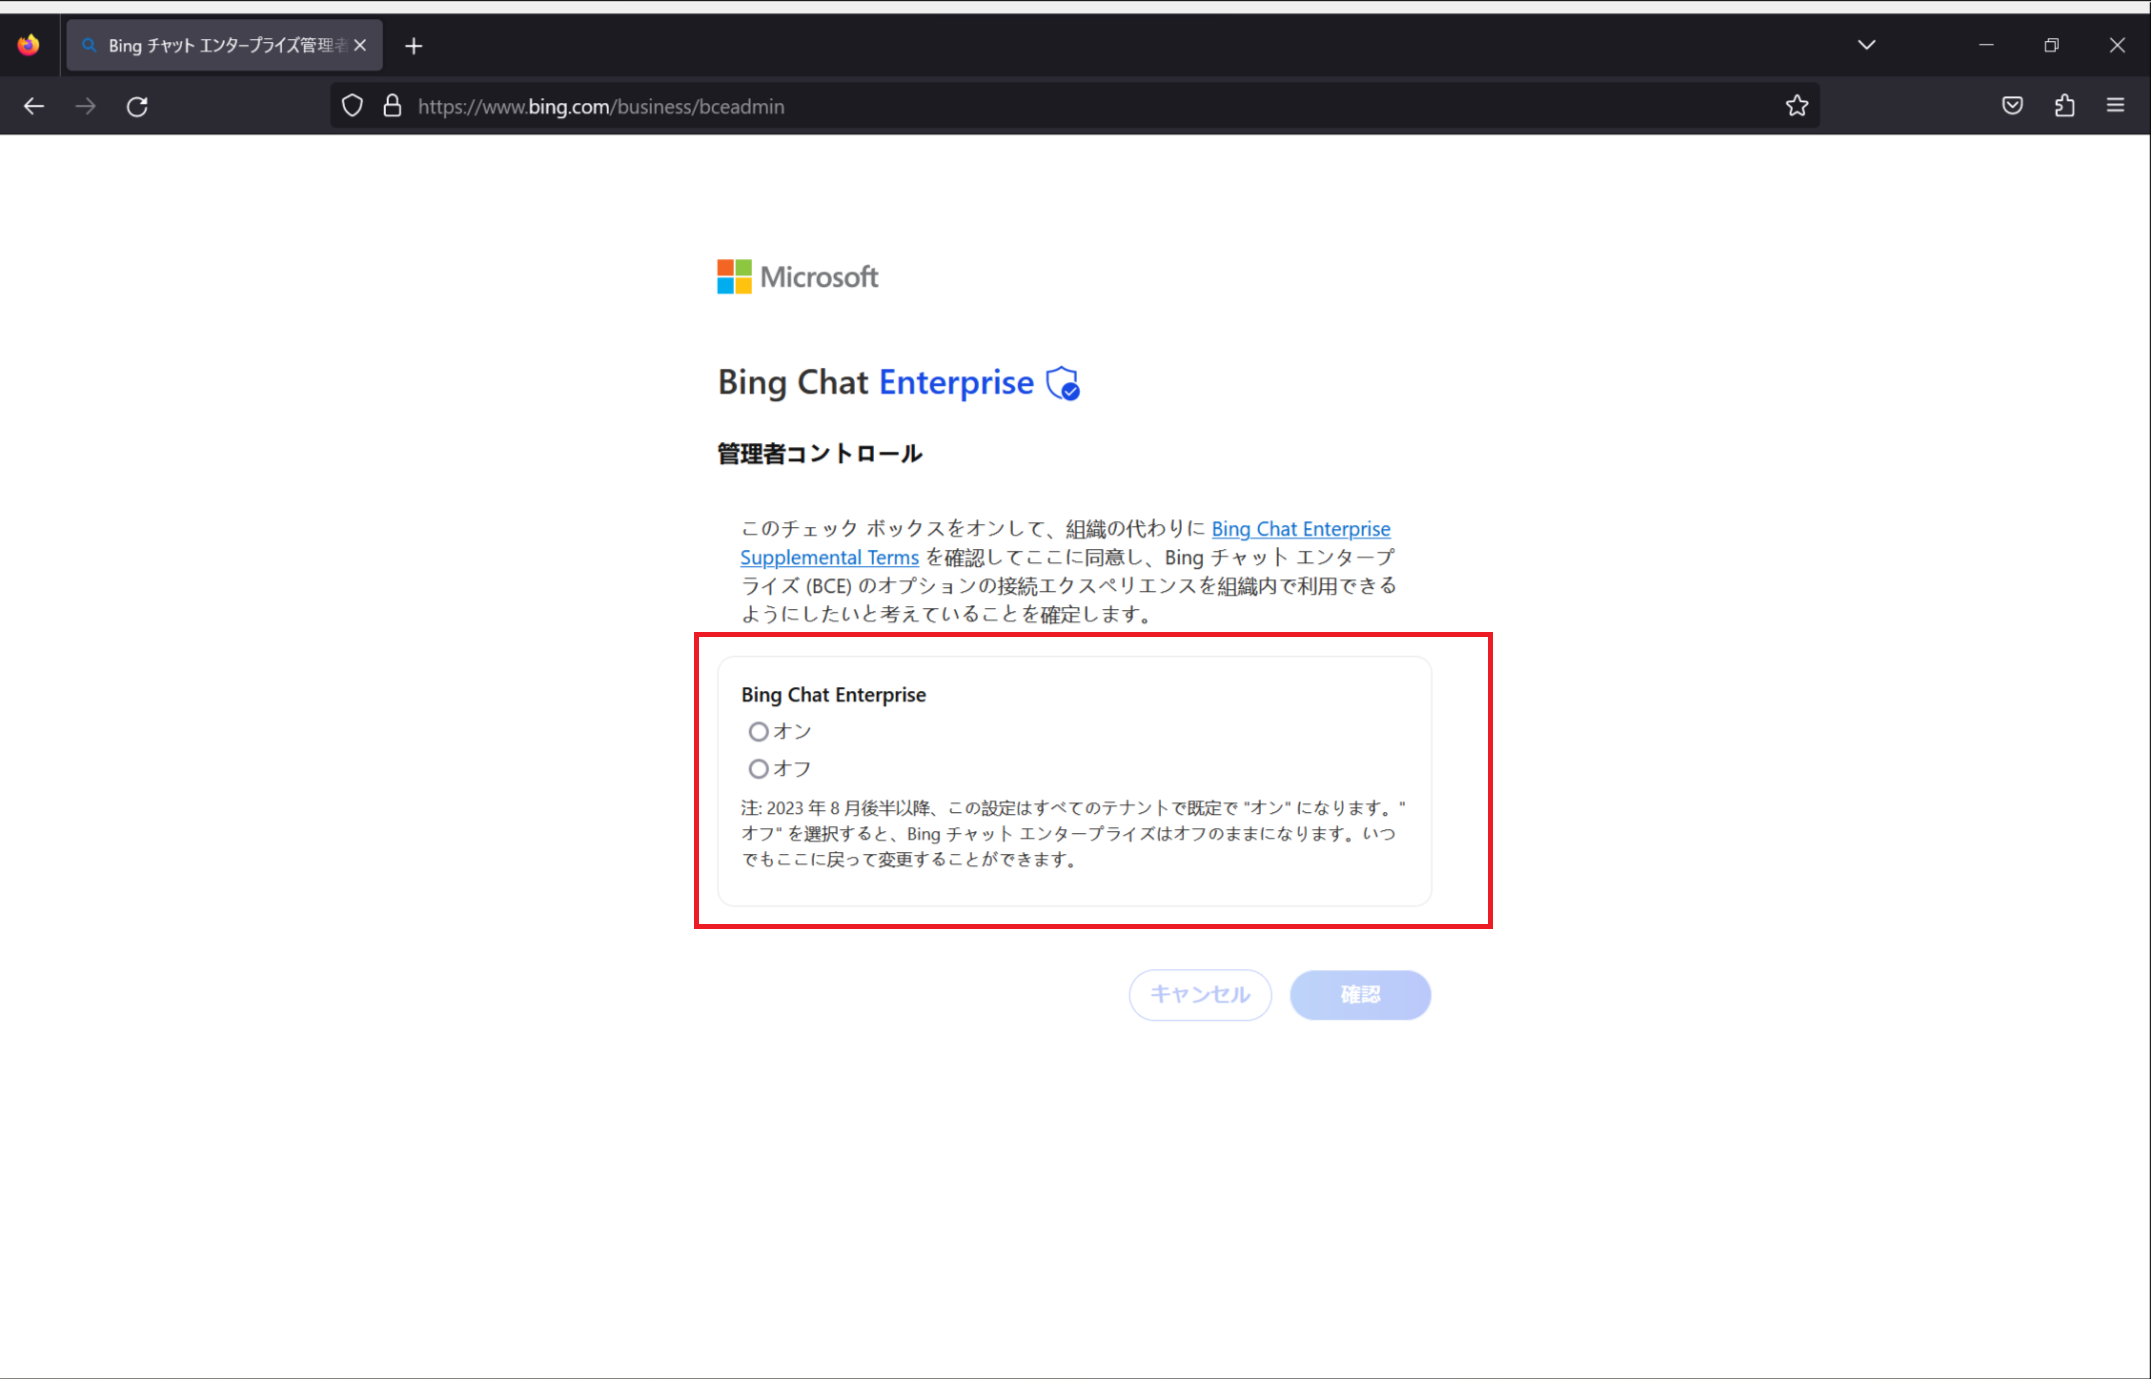The height and width of the screenshot is (1379, 2151).
Task: View site security padlock info
Action: [393, 106]
